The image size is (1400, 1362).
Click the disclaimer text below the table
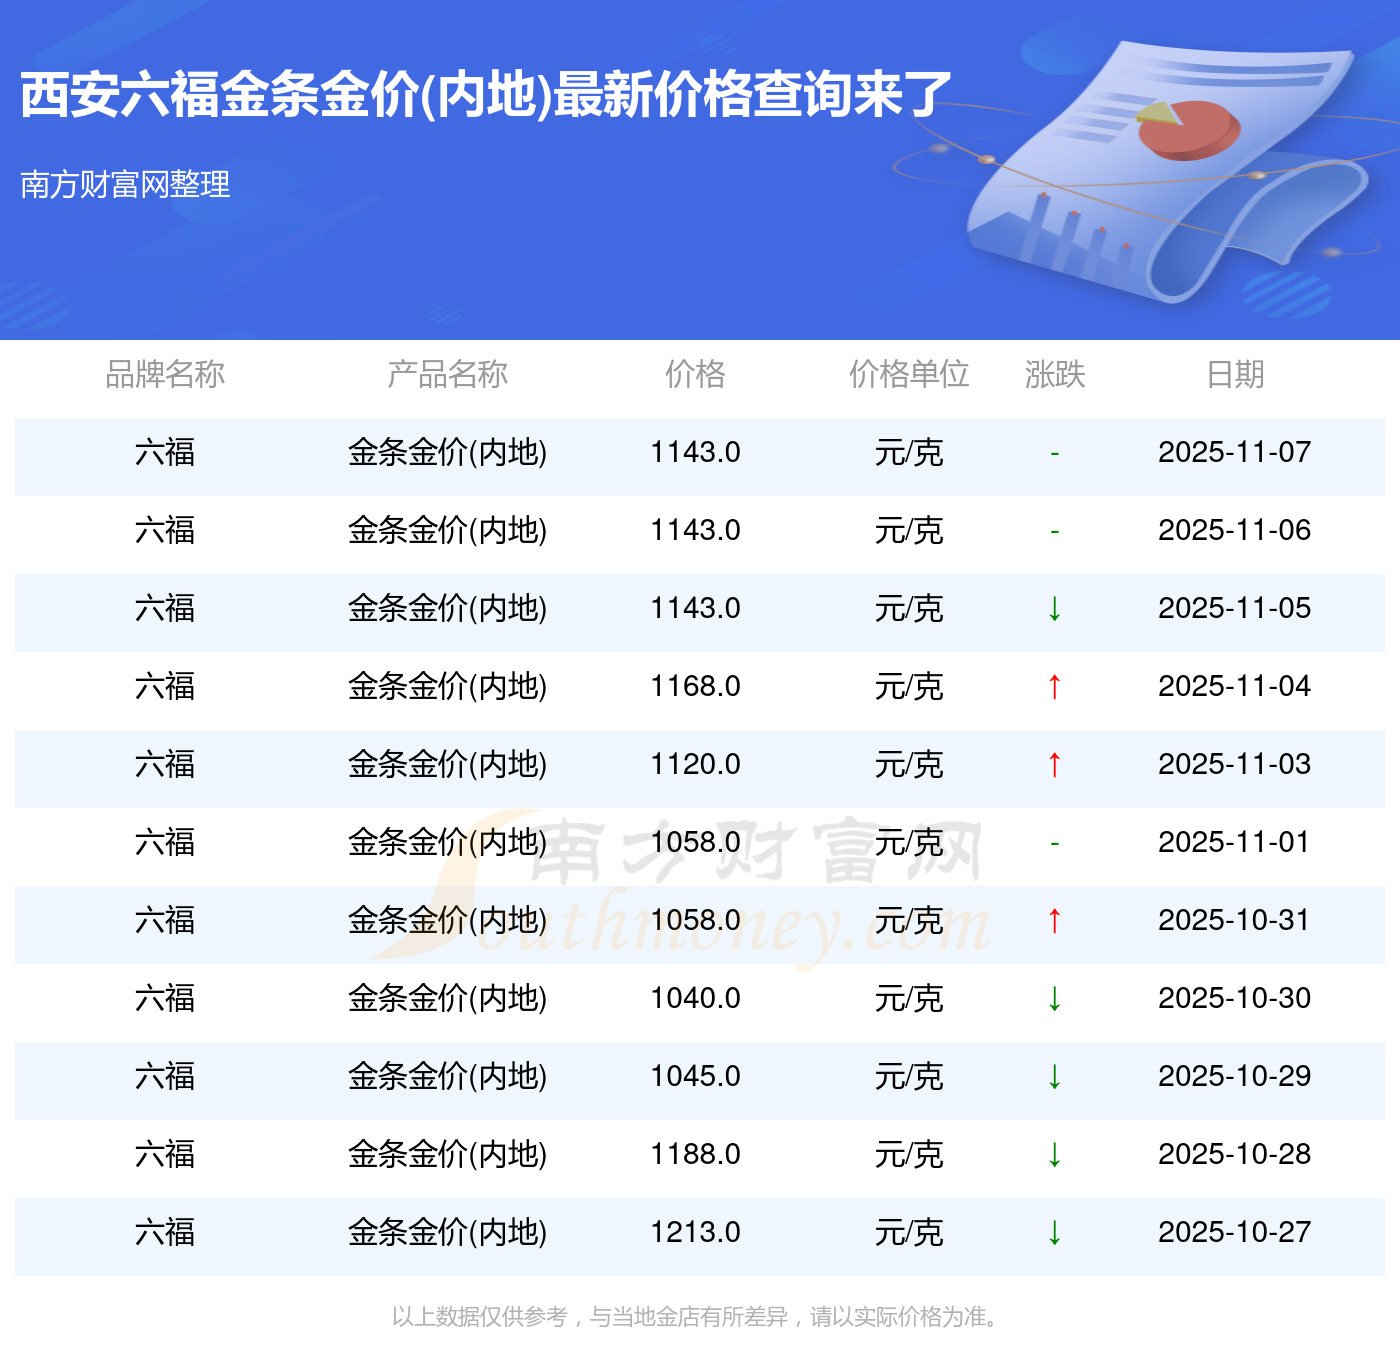point(697,1317)
